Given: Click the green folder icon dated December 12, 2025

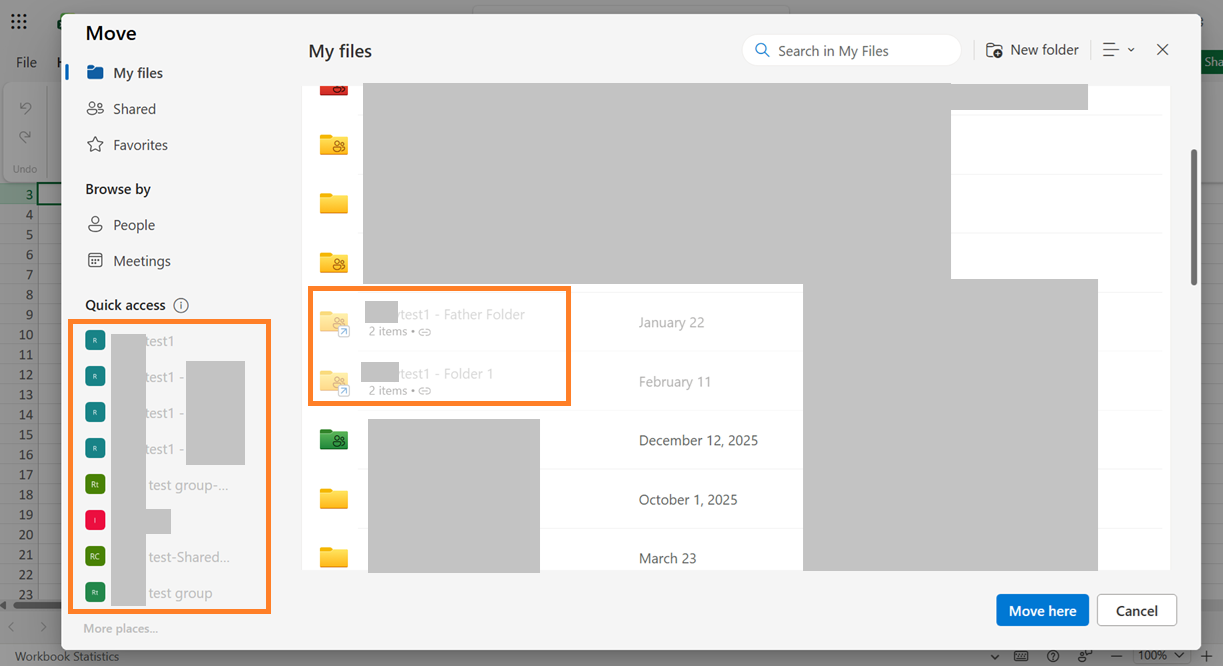Looking at the screenshot, I should point(333,440).
